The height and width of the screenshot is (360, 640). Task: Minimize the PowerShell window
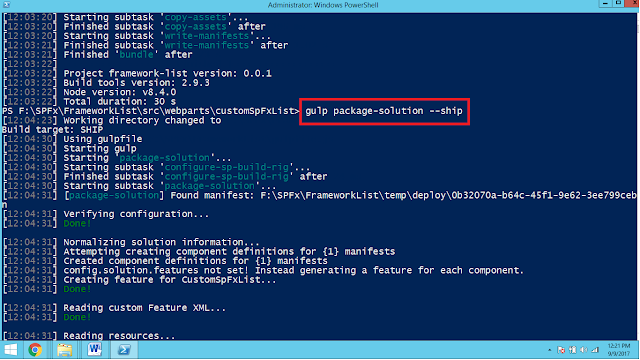[x=605, y=4]
